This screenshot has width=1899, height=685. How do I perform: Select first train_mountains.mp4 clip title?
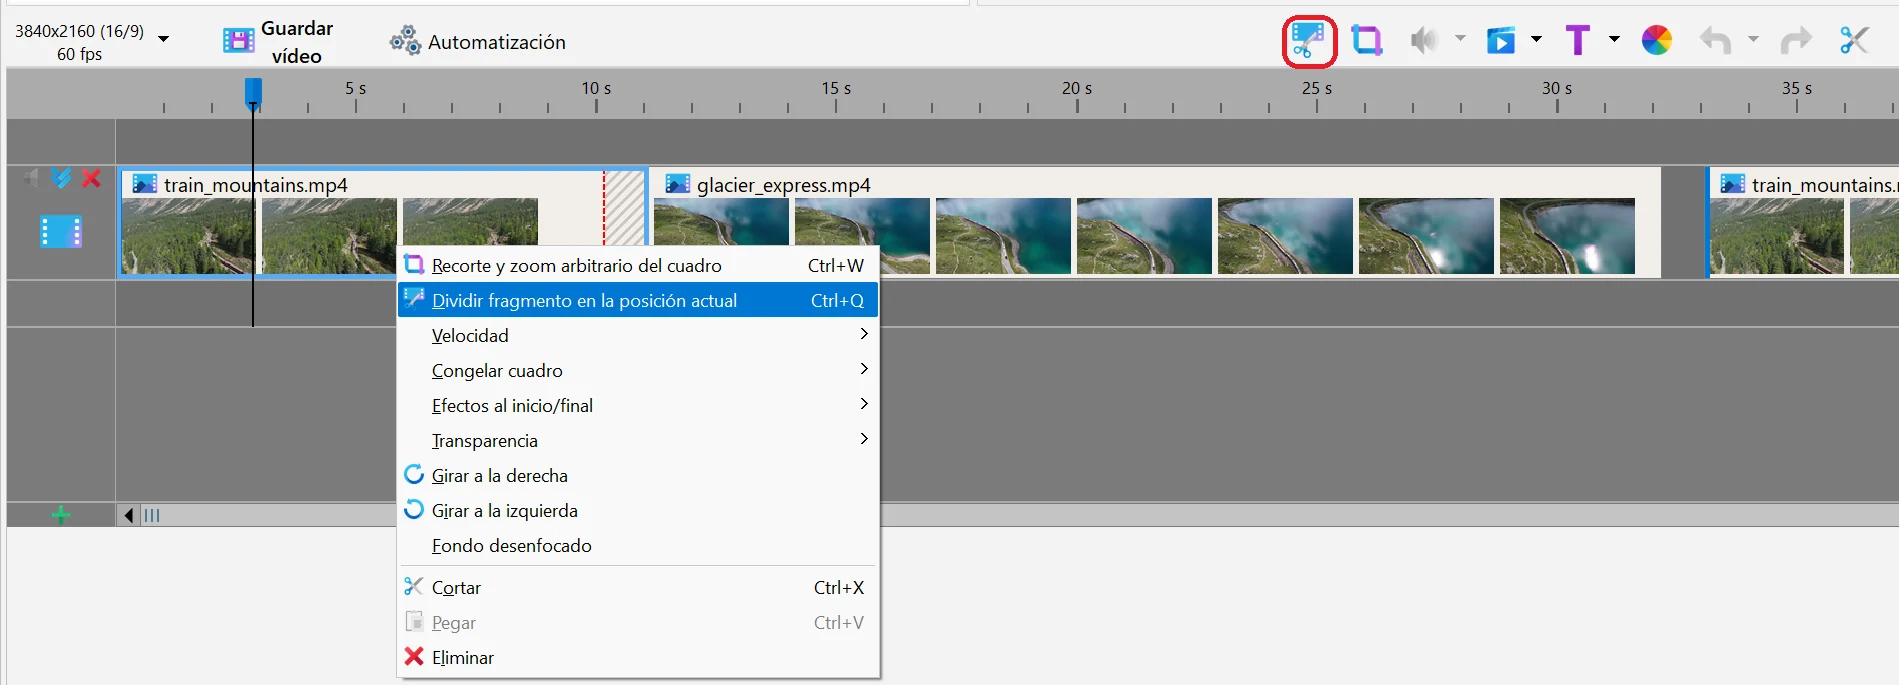pyautogui.click(x=256, y=185)
